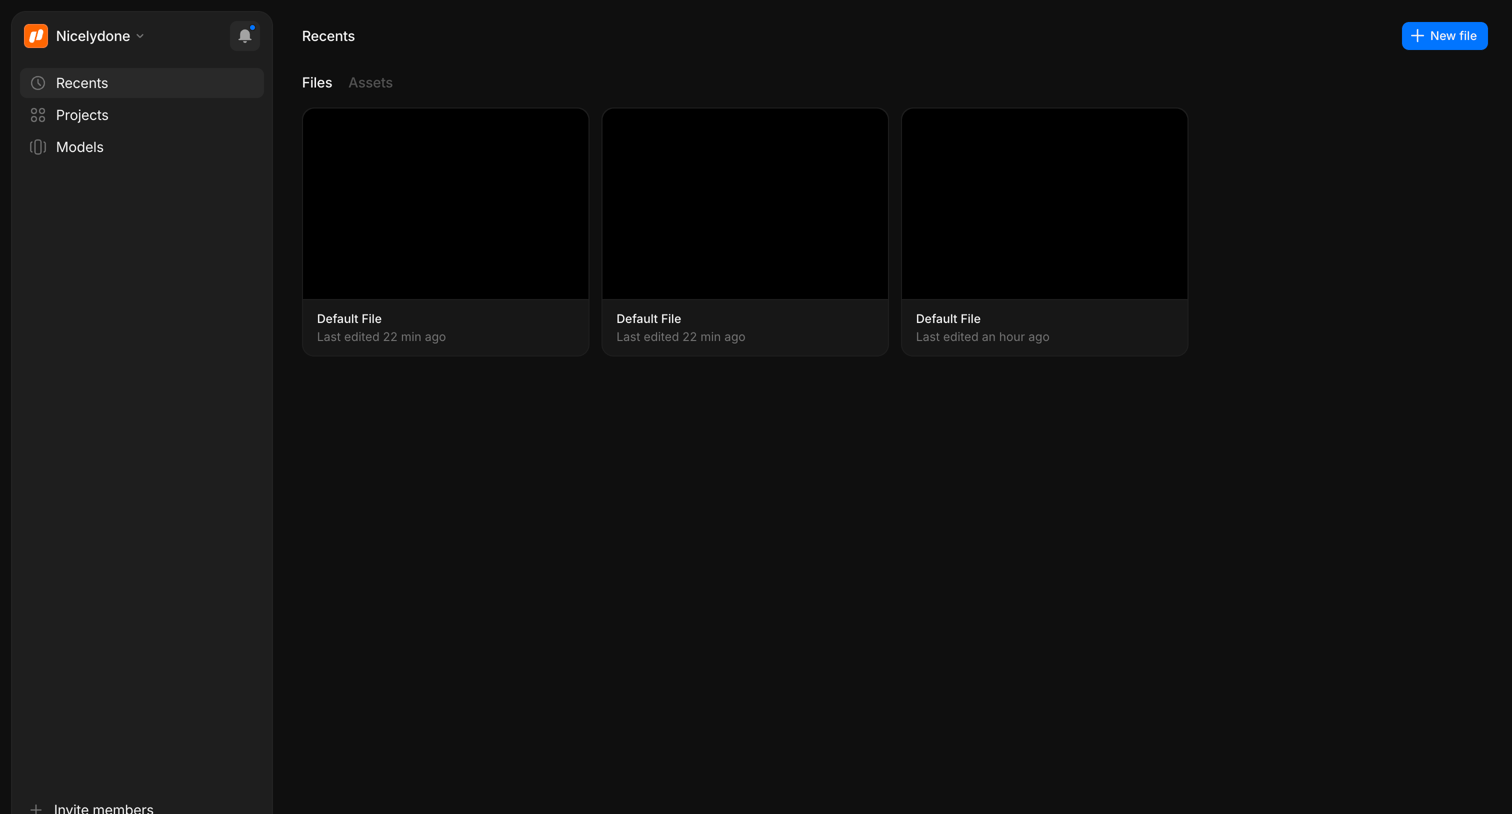
Task: Click the Models icon in sidebar
Action: 38,147
